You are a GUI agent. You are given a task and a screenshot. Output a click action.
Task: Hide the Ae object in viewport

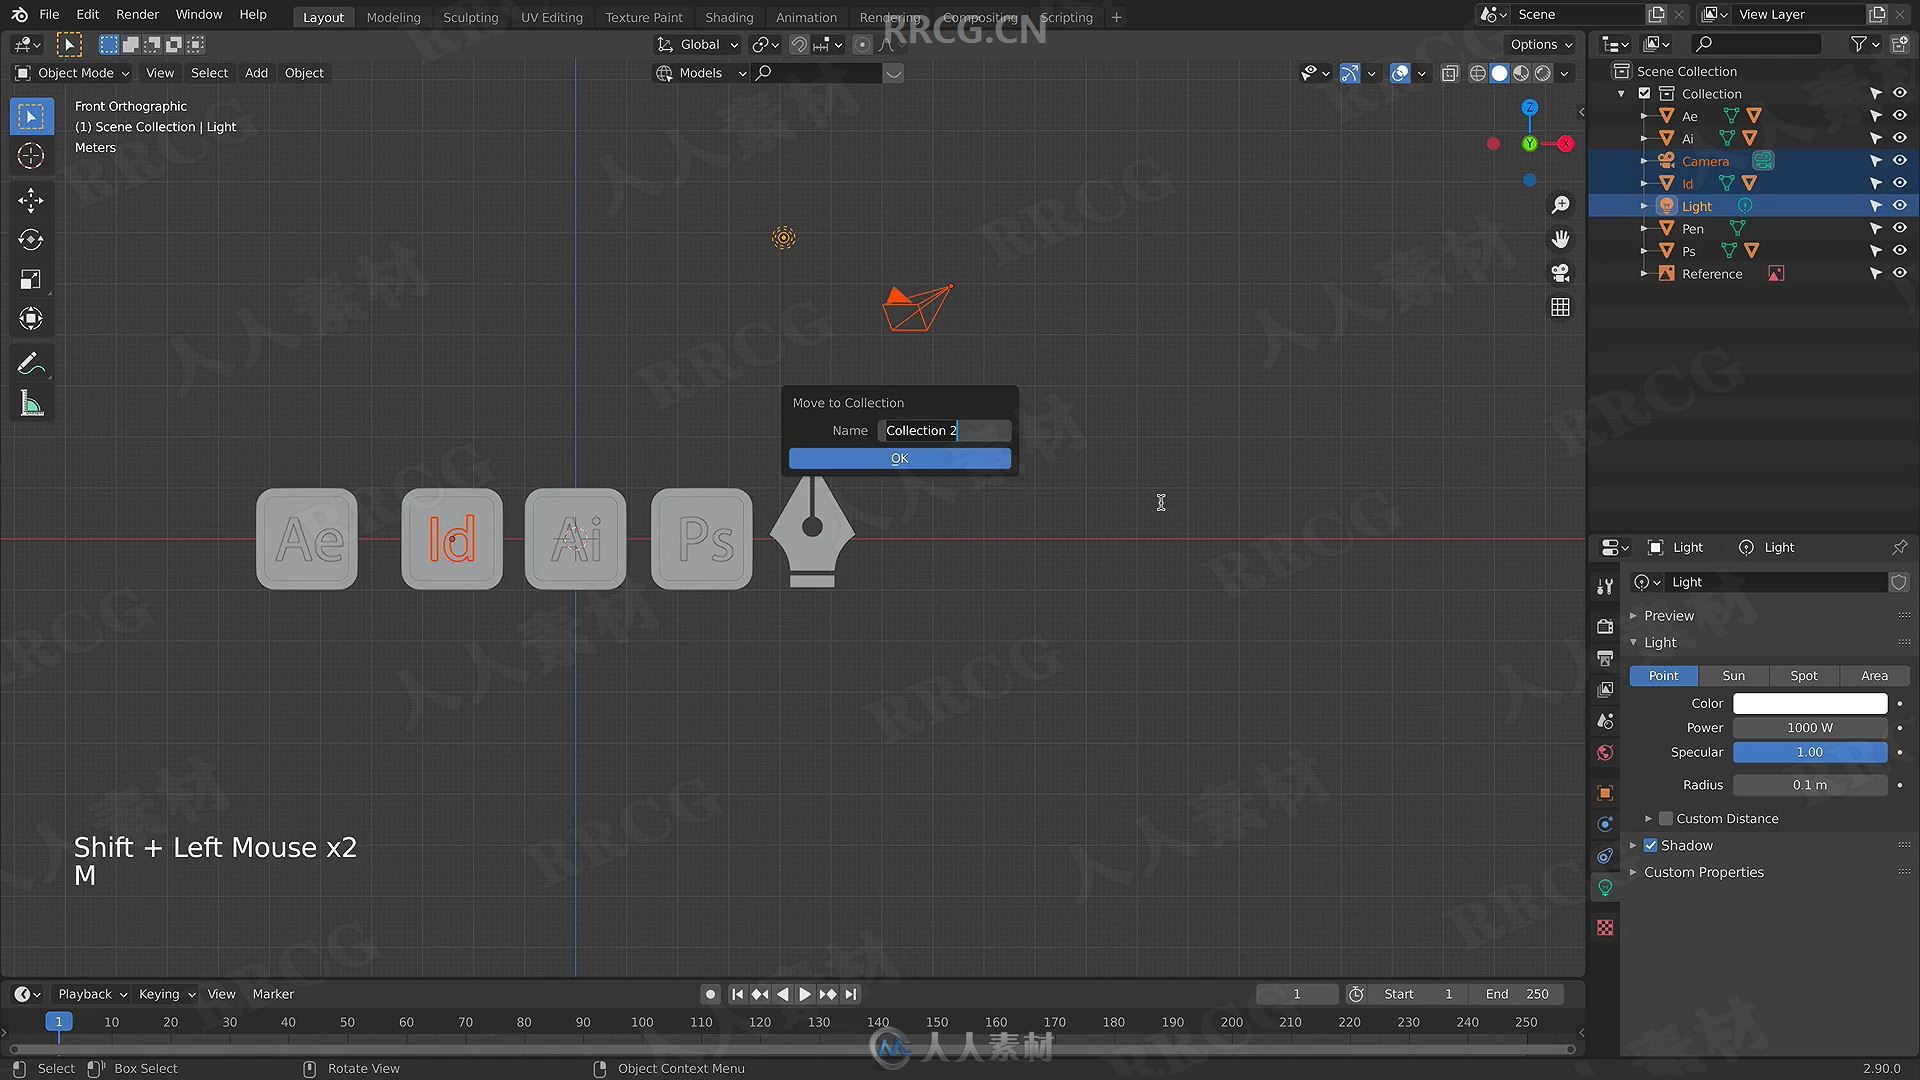coord(1899,116)
